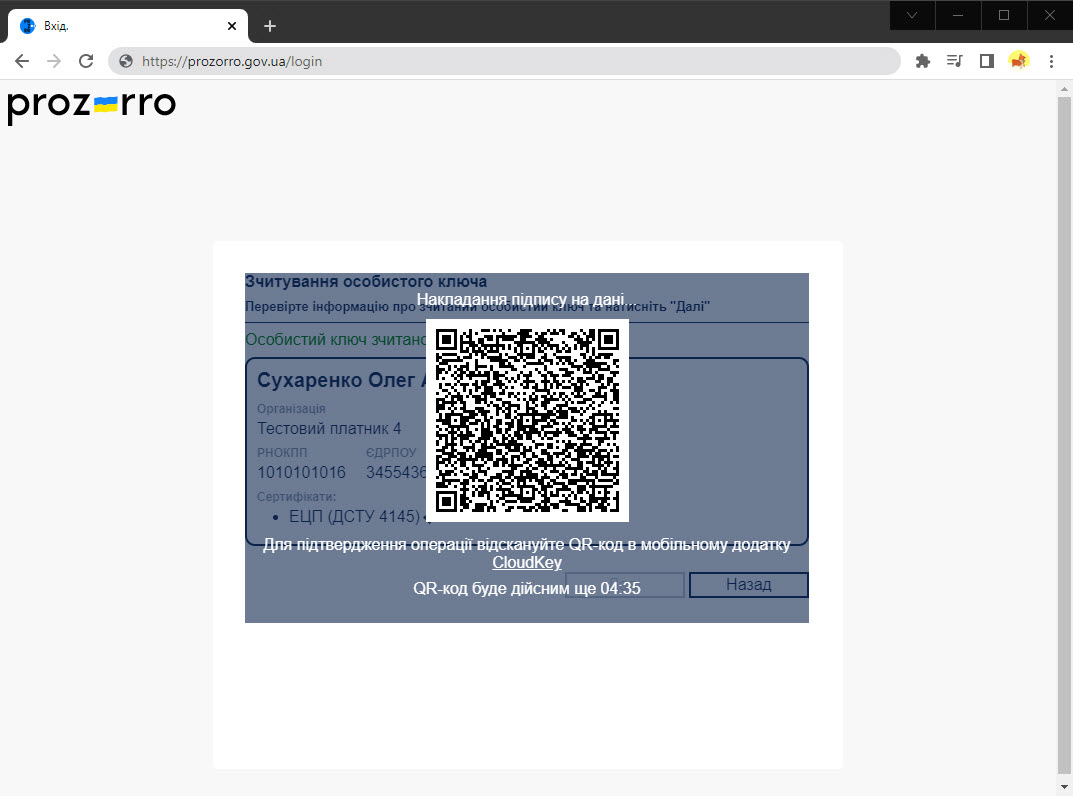
Task: Click the browser back arrow
Action: click(22, 62)
